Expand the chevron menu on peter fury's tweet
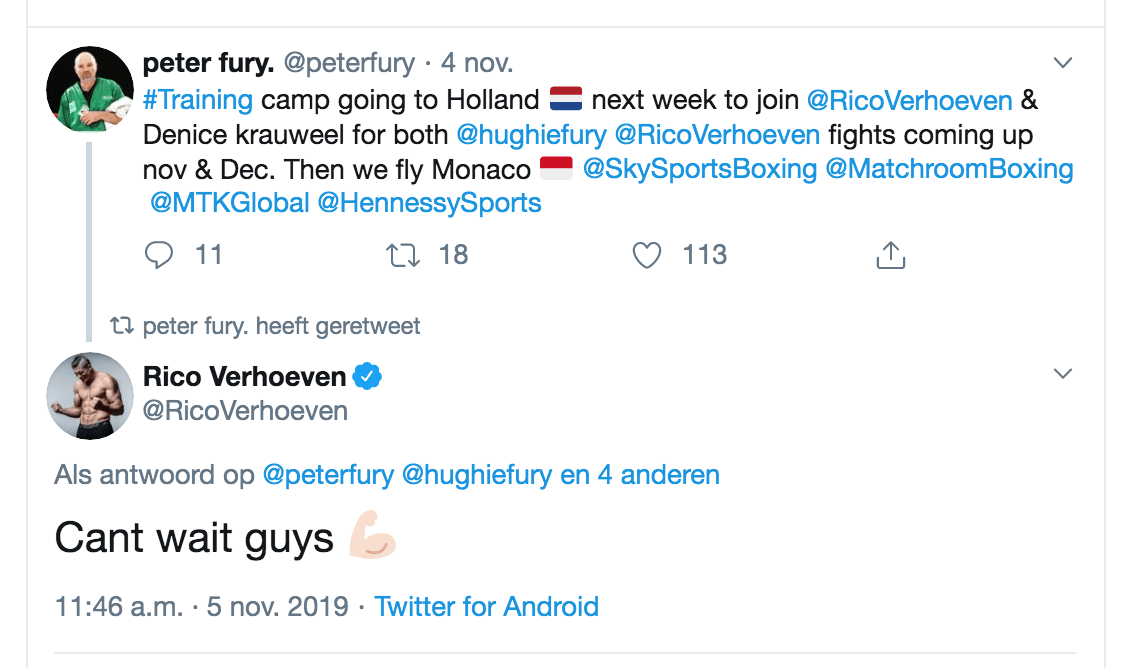This screenshot has width=1124, height=668. pyautogui.click(x=1063, y=63)
